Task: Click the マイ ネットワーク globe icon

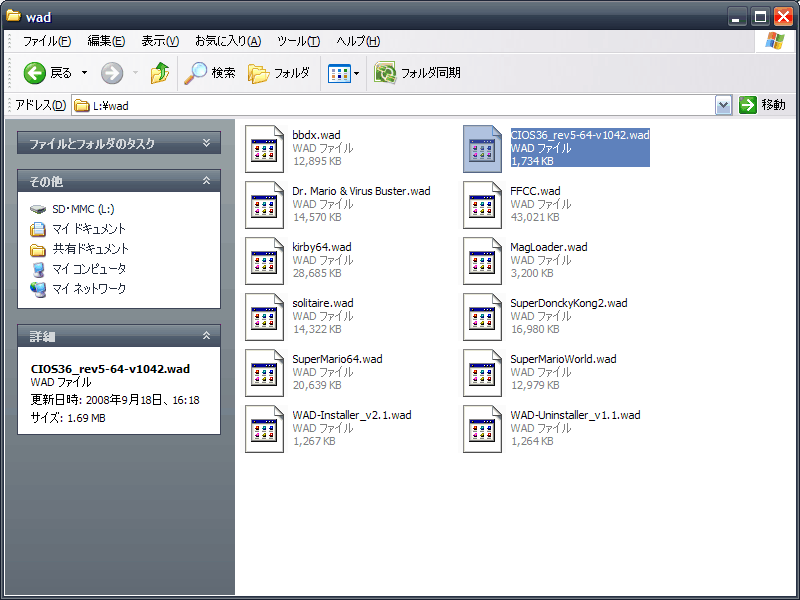Action: point(38,289)
